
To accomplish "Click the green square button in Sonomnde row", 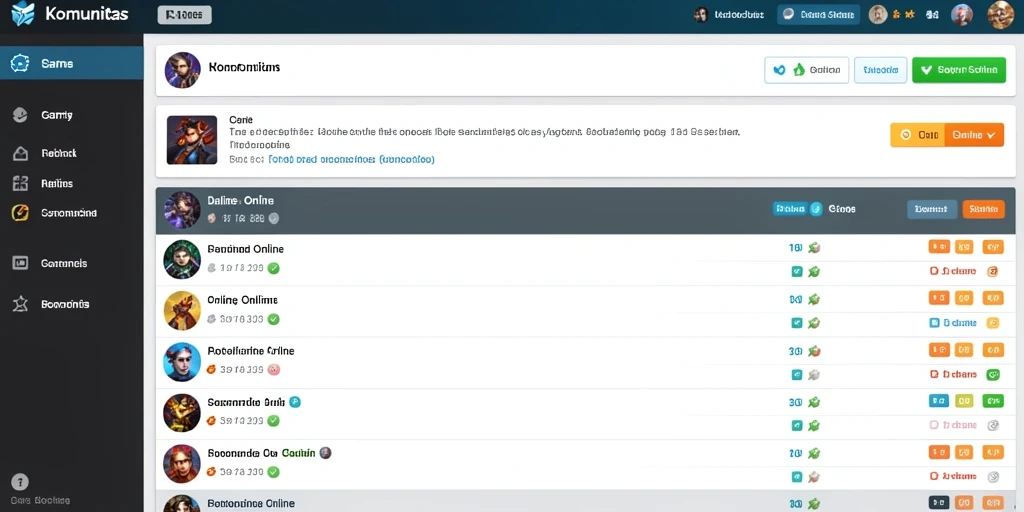I will (x=993, y=401).
